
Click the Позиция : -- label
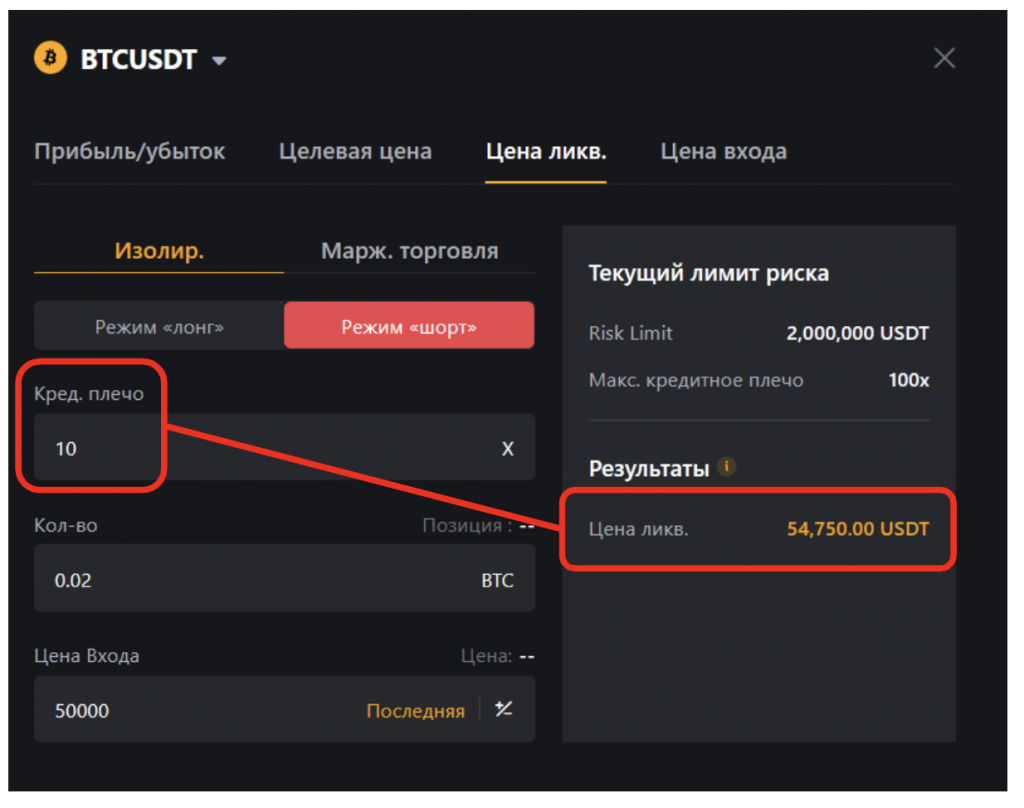tap(478, 525)
